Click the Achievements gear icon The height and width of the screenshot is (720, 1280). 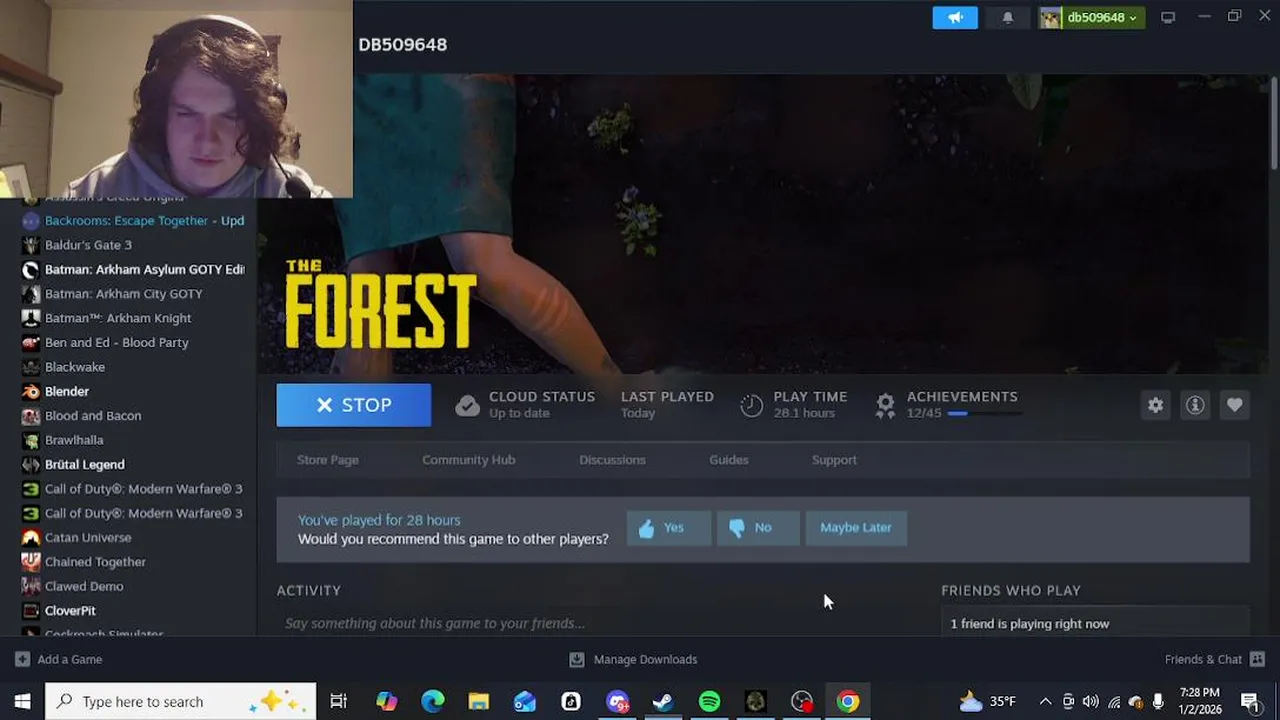click(885, 405)
